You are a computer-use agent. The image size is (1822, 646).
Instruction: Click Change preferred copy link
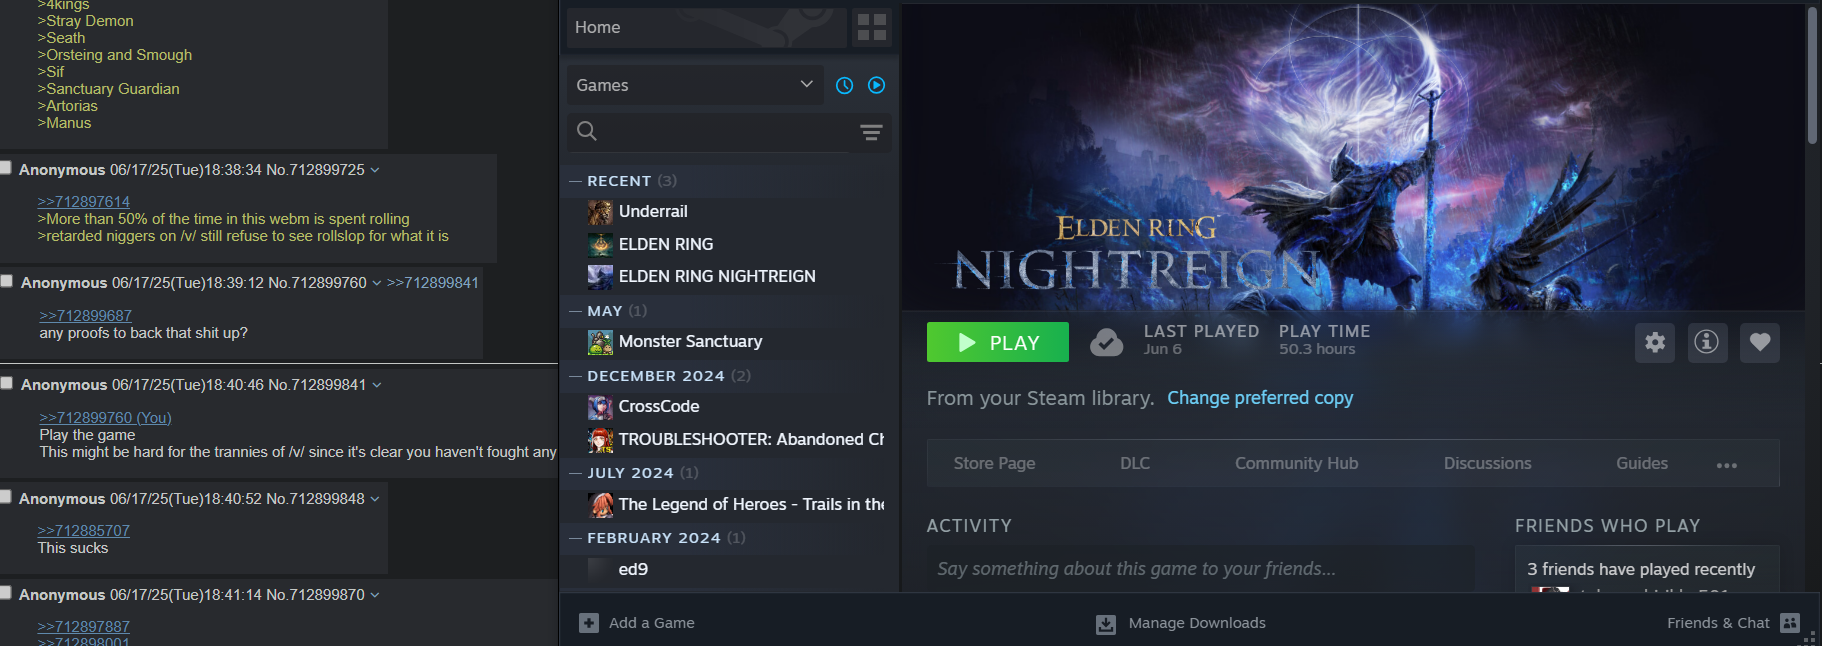1260,398
